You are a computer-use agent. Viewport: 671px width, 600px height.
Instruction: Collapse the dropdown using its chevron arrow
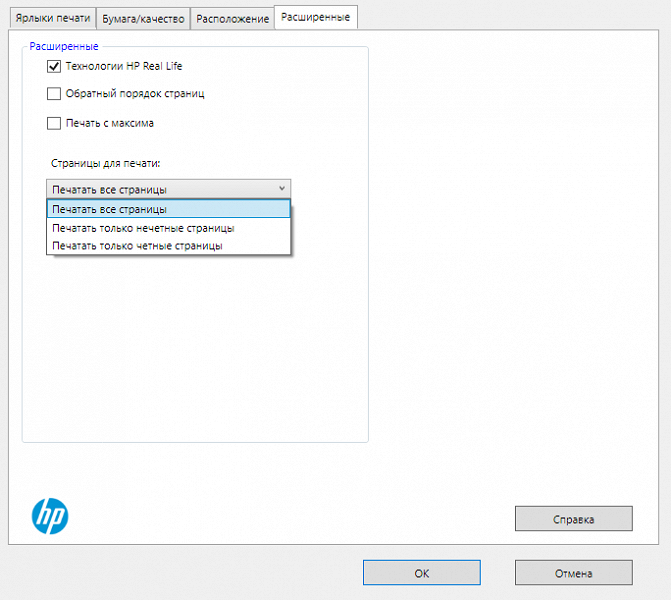(x=282, y=188)
